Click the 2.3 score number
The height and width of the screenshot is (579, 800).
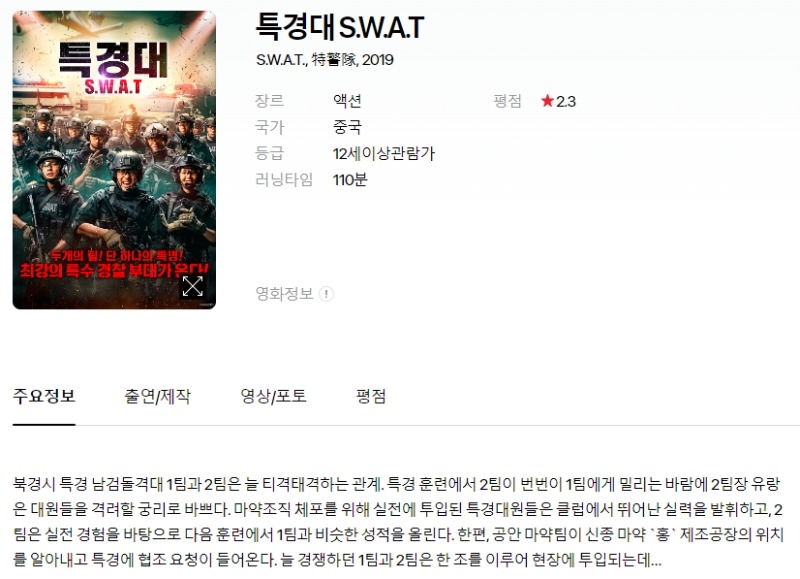[566, 102]
